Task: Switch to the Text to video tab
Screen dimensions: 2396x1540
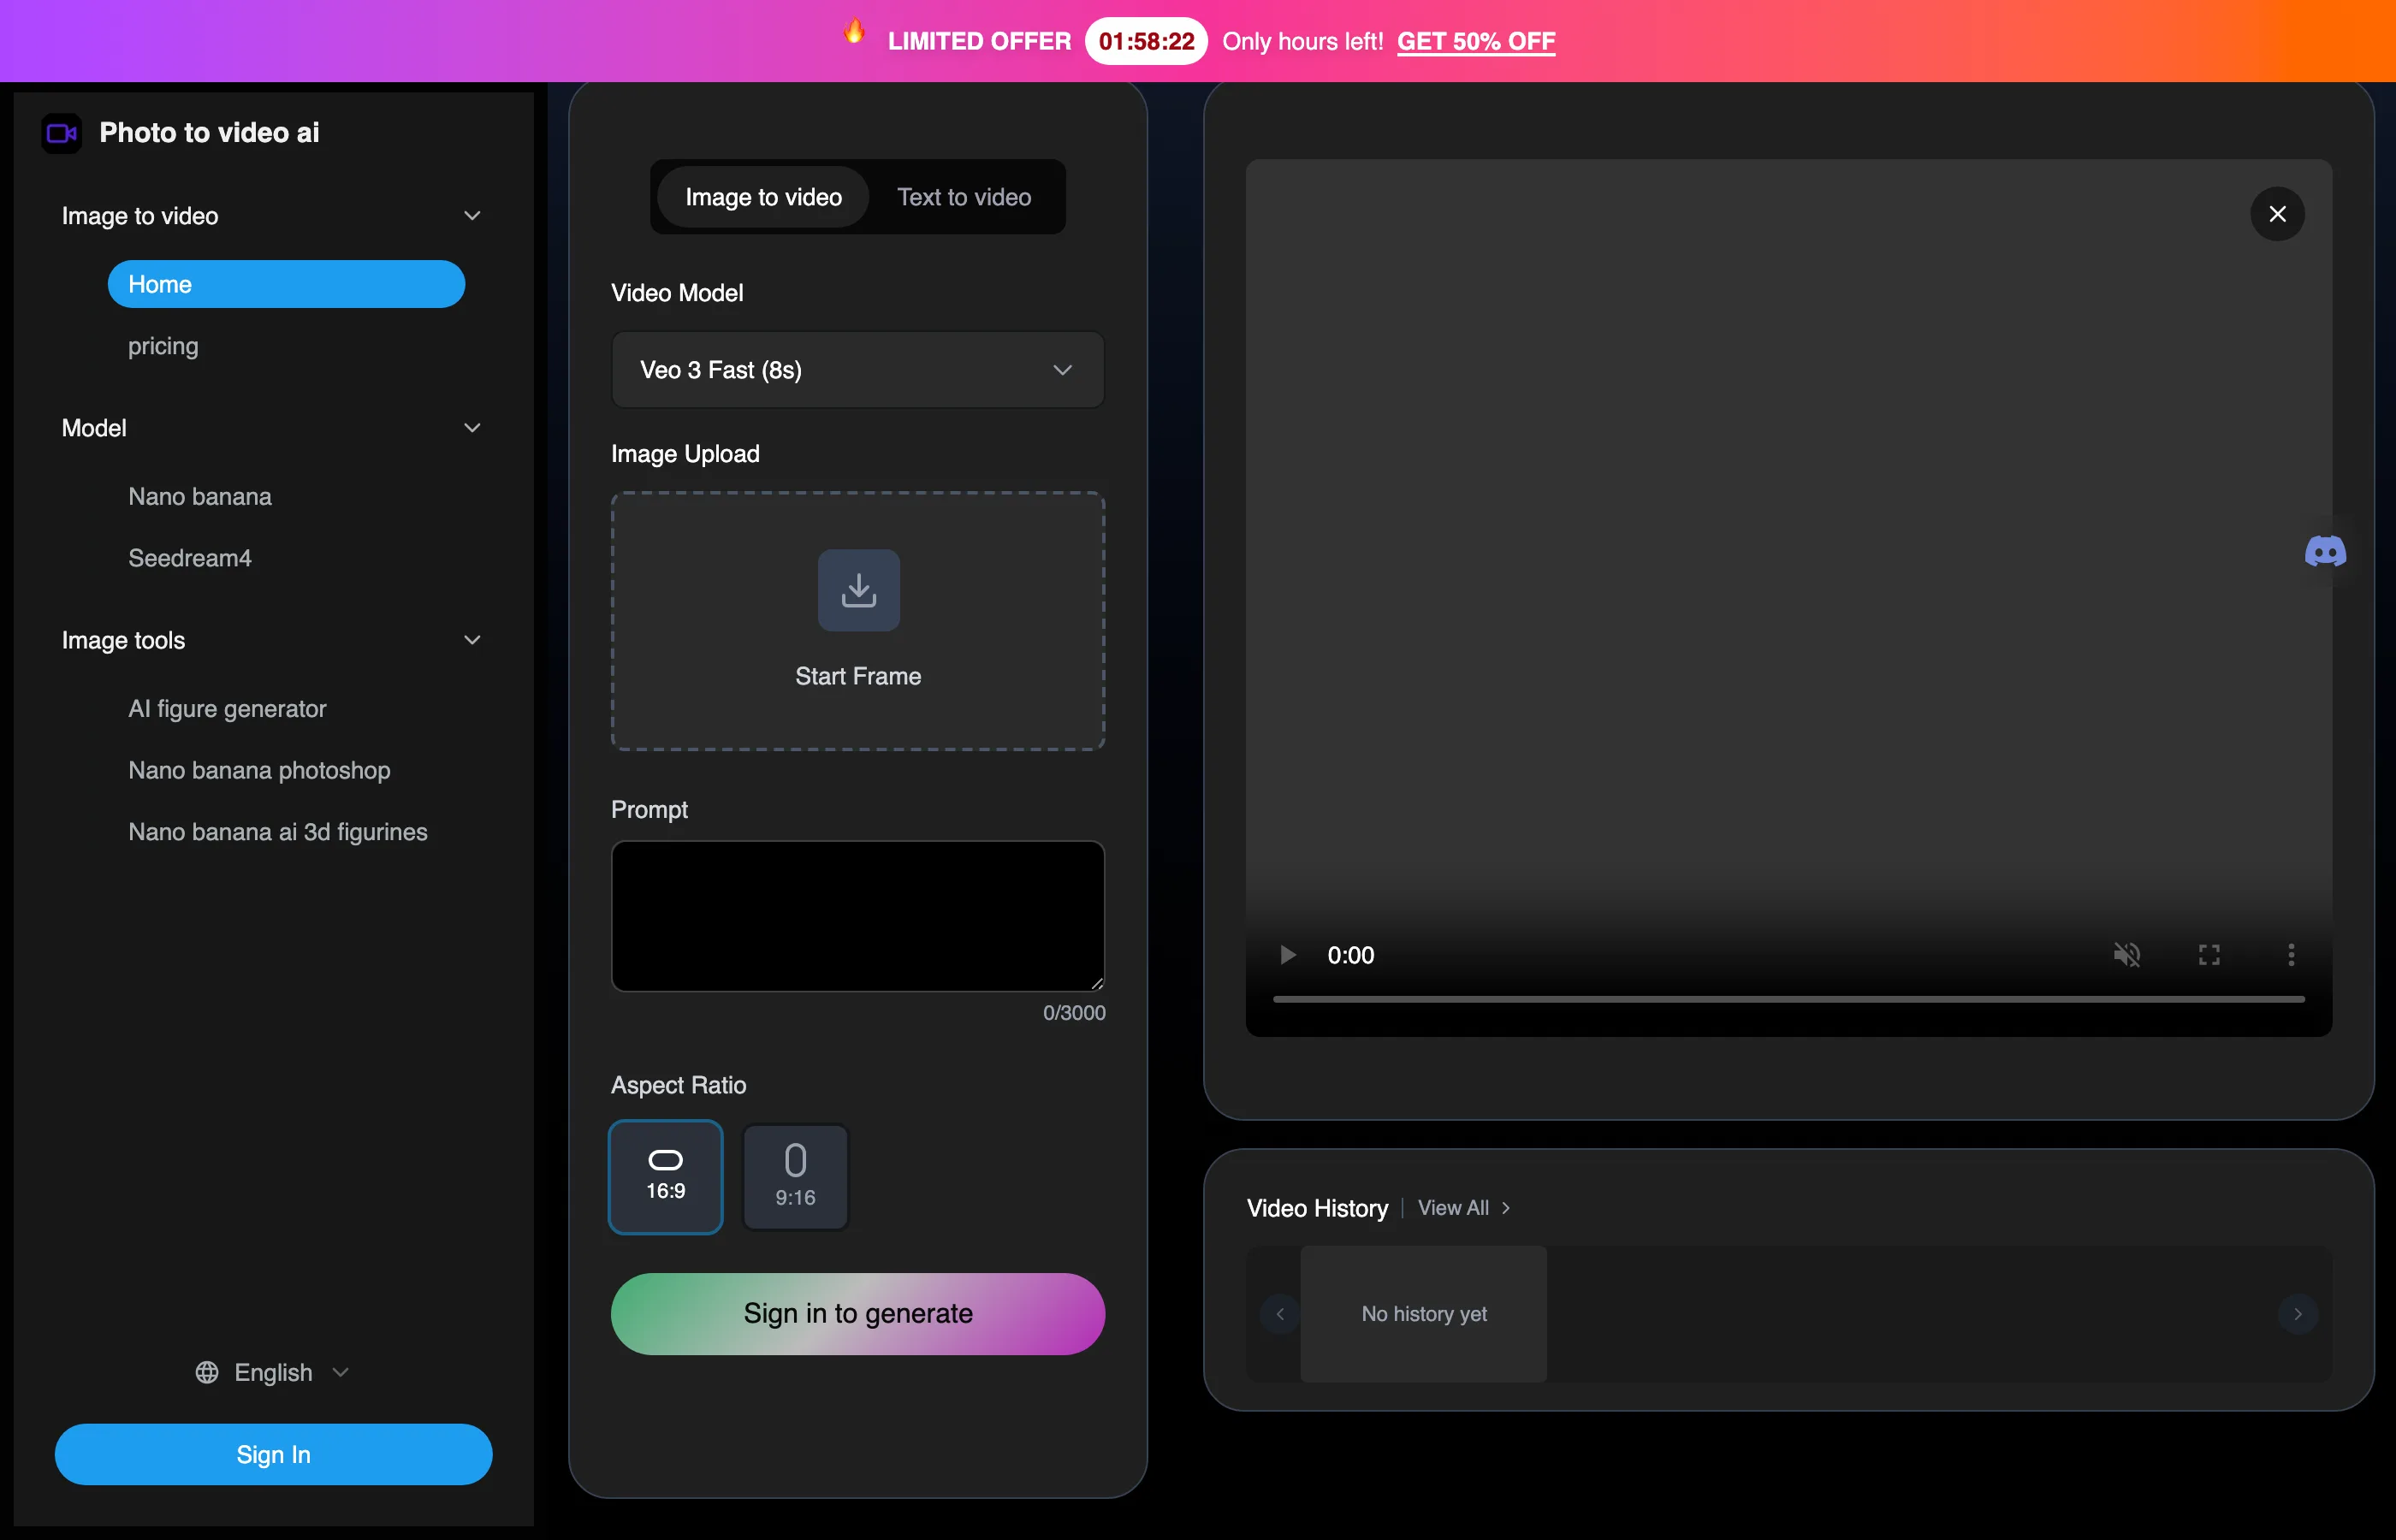Action: click(963, 196)
